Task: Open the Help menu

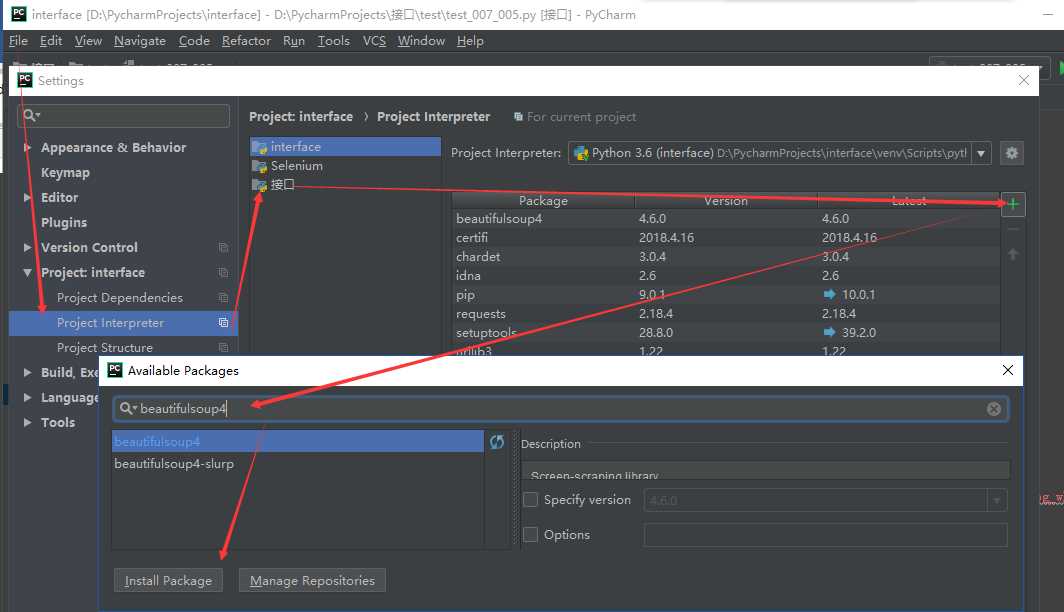Action: (x=470, y=41)
